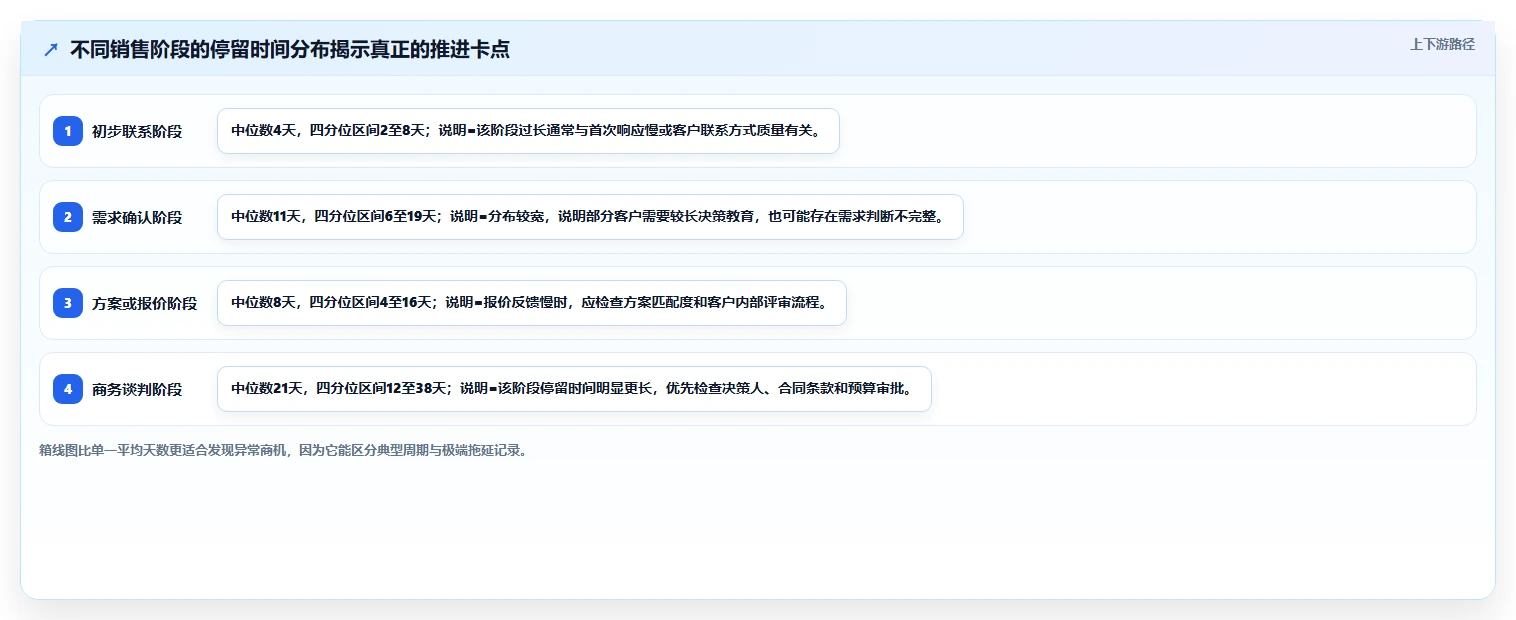This screenshot has width=1516, height=620.
Task: Open the 中位数11天 detail box
Action: (590, 217)
